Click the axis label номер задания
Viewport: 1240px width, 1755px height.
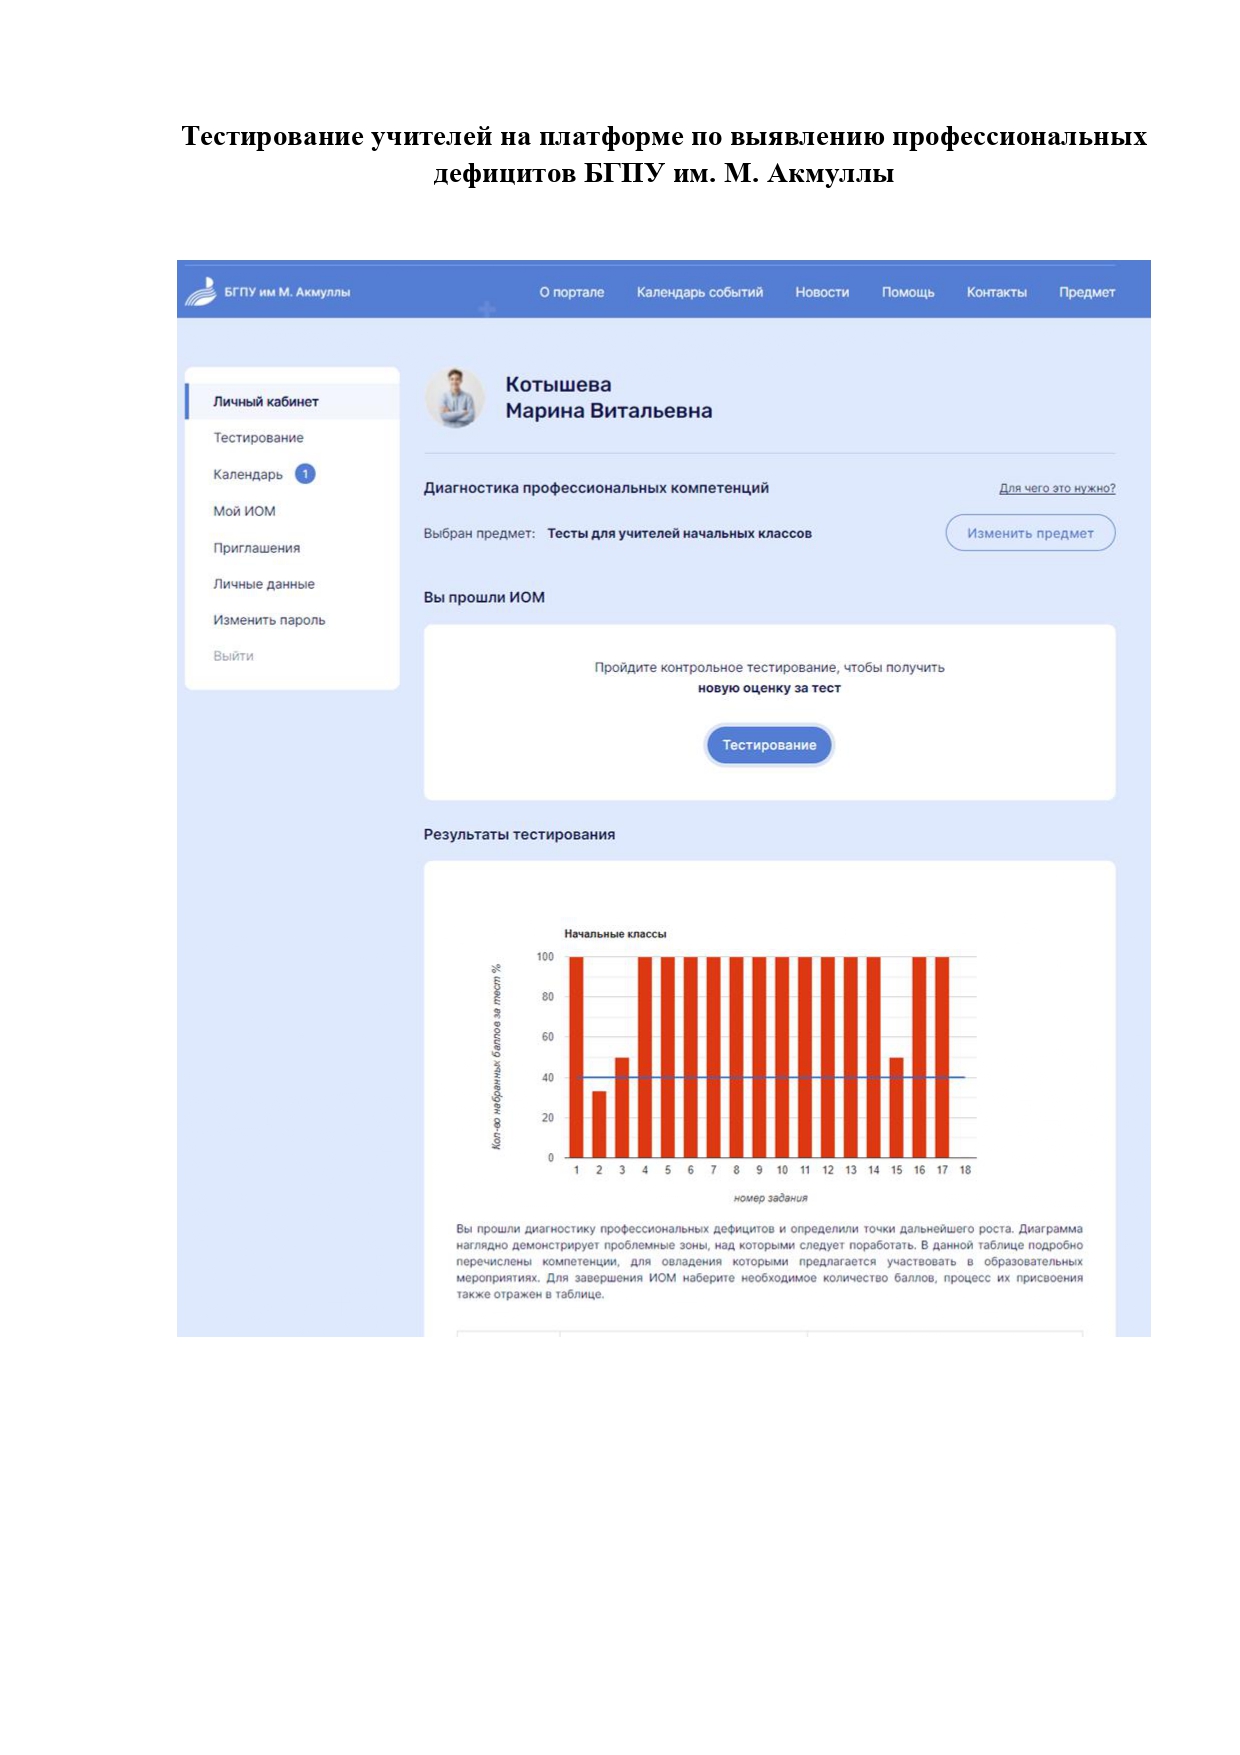[x=770, y=1198]
